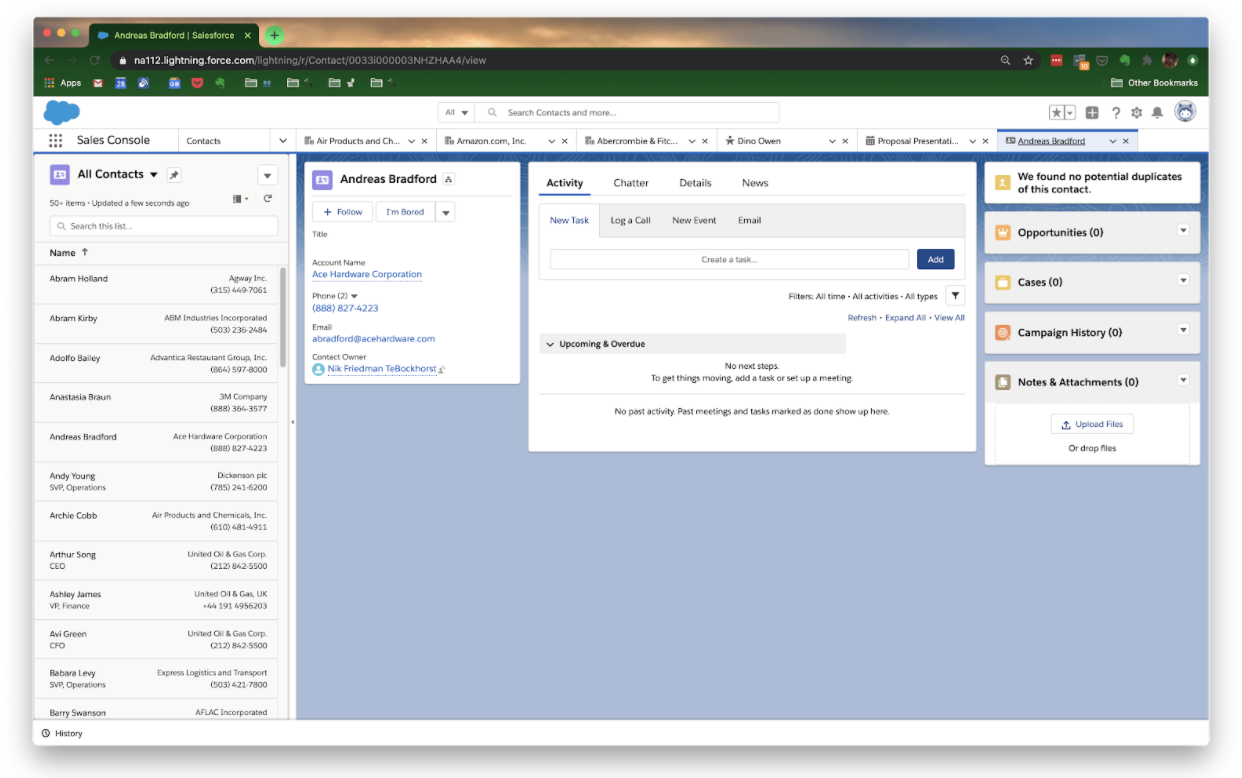
Task: Open Salesforce Help question mark
Action: [1116, 113]
